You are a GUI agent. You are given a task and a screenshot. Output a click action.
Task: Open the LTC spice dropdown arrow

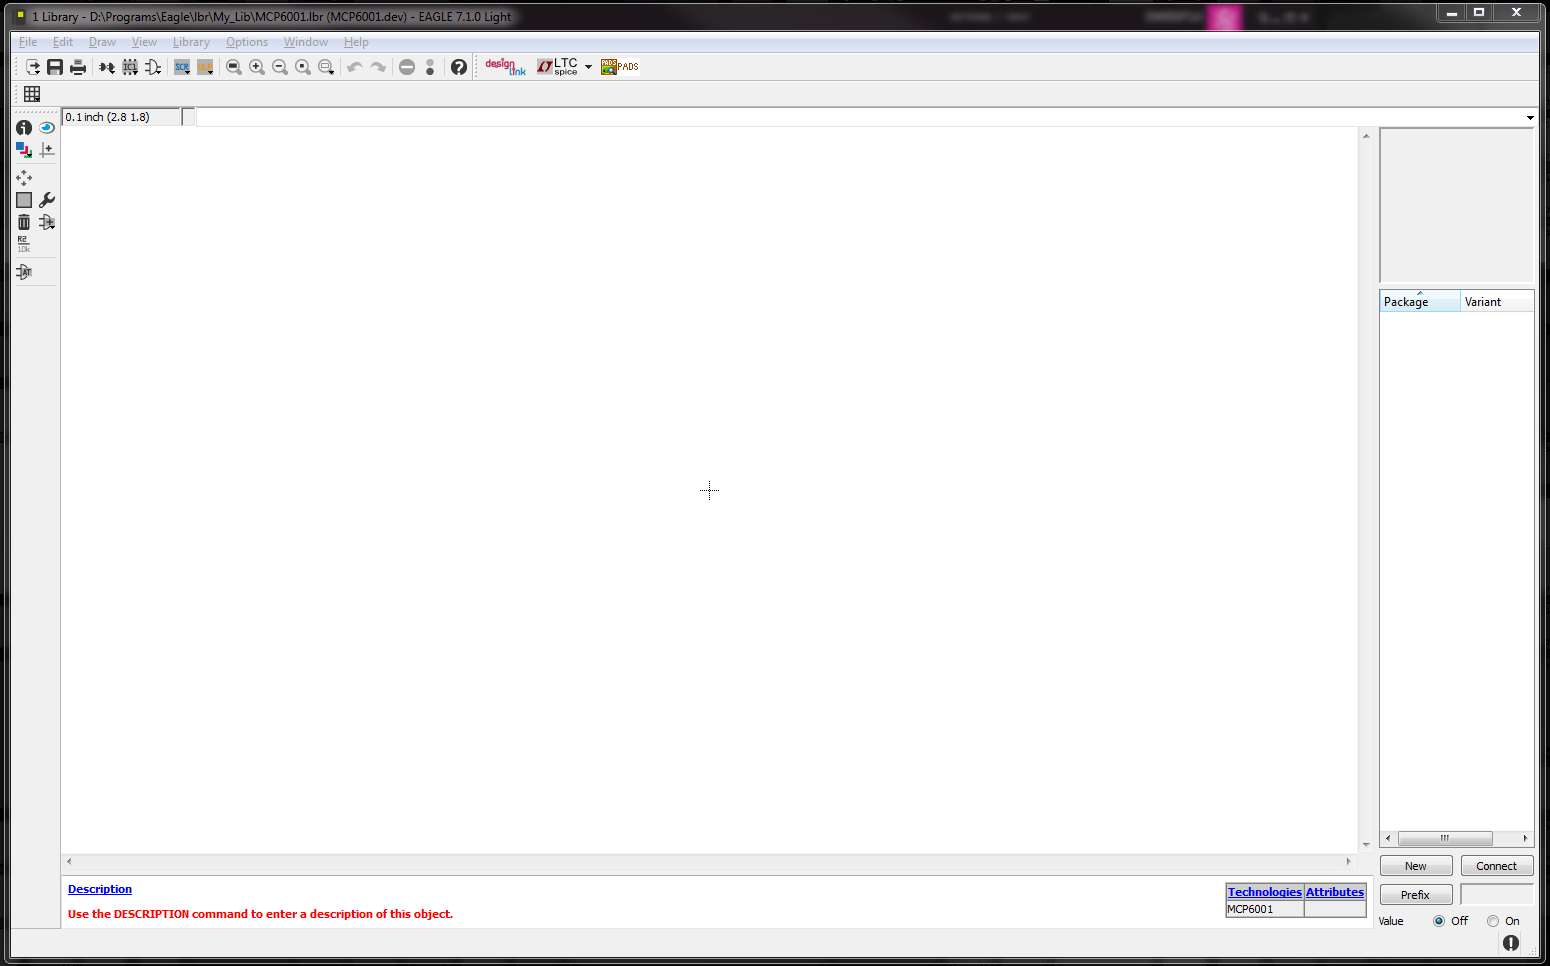pos(588,67)
